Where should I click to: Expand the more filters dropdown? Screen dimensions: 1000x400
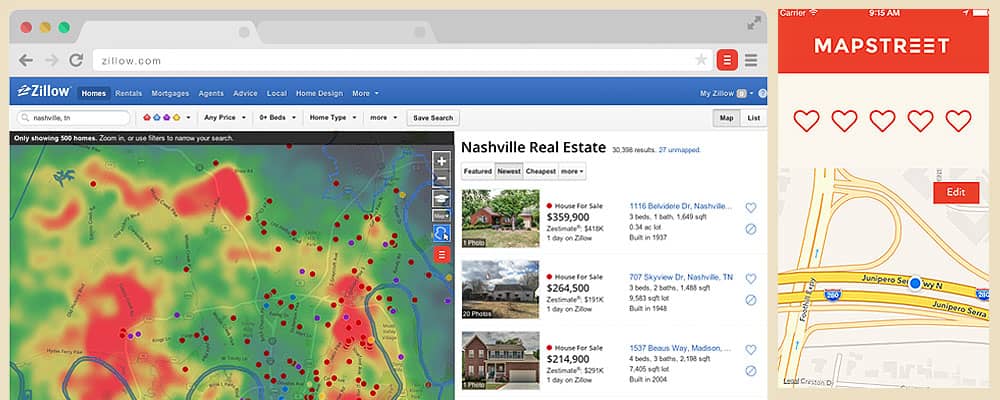383,118
